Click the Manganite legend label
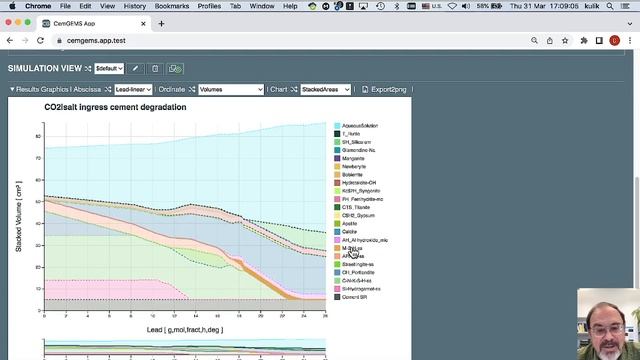Screen dimensions: 640x360 (x=353, y=158)
